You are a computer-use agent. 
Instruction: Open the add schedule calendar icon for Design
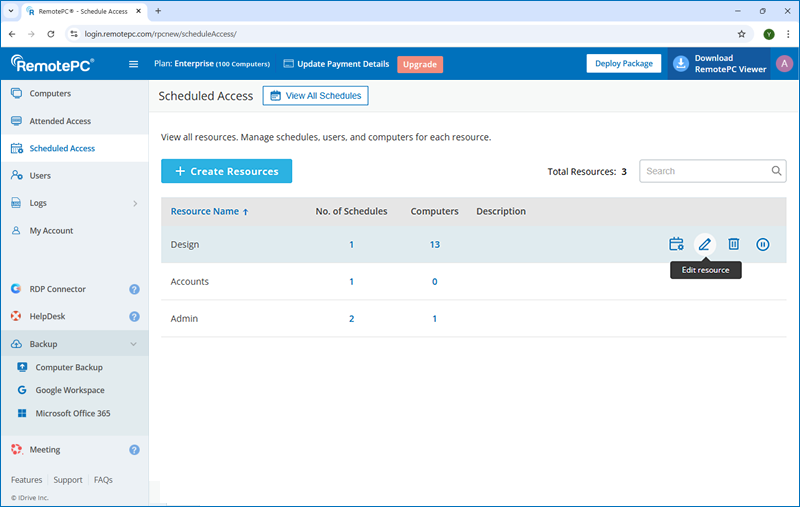[x=676, y=244]
